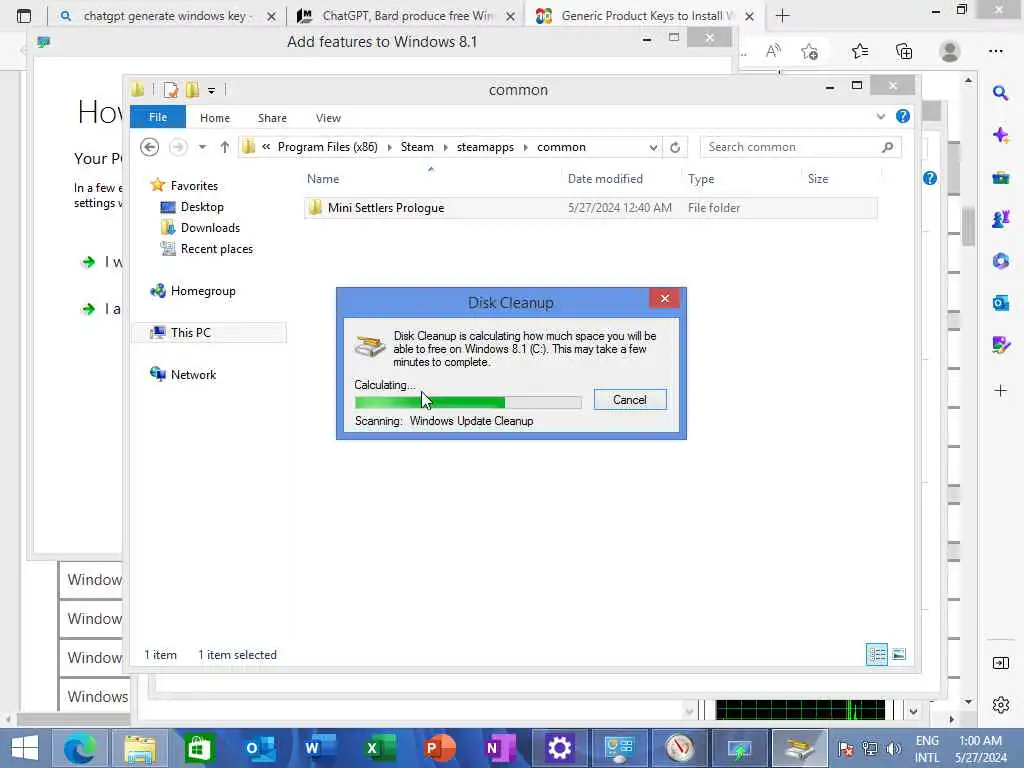The image size is (1024, 768).
Task: Expand the Explorer ribbon chevron
Action: [x=880, y=116]
